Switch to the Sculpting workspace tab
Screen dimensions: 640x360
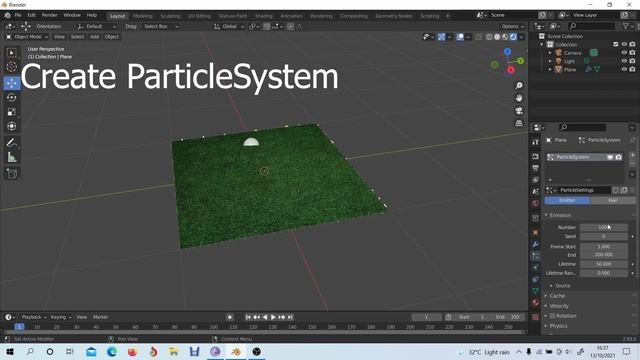coord(170,16)
